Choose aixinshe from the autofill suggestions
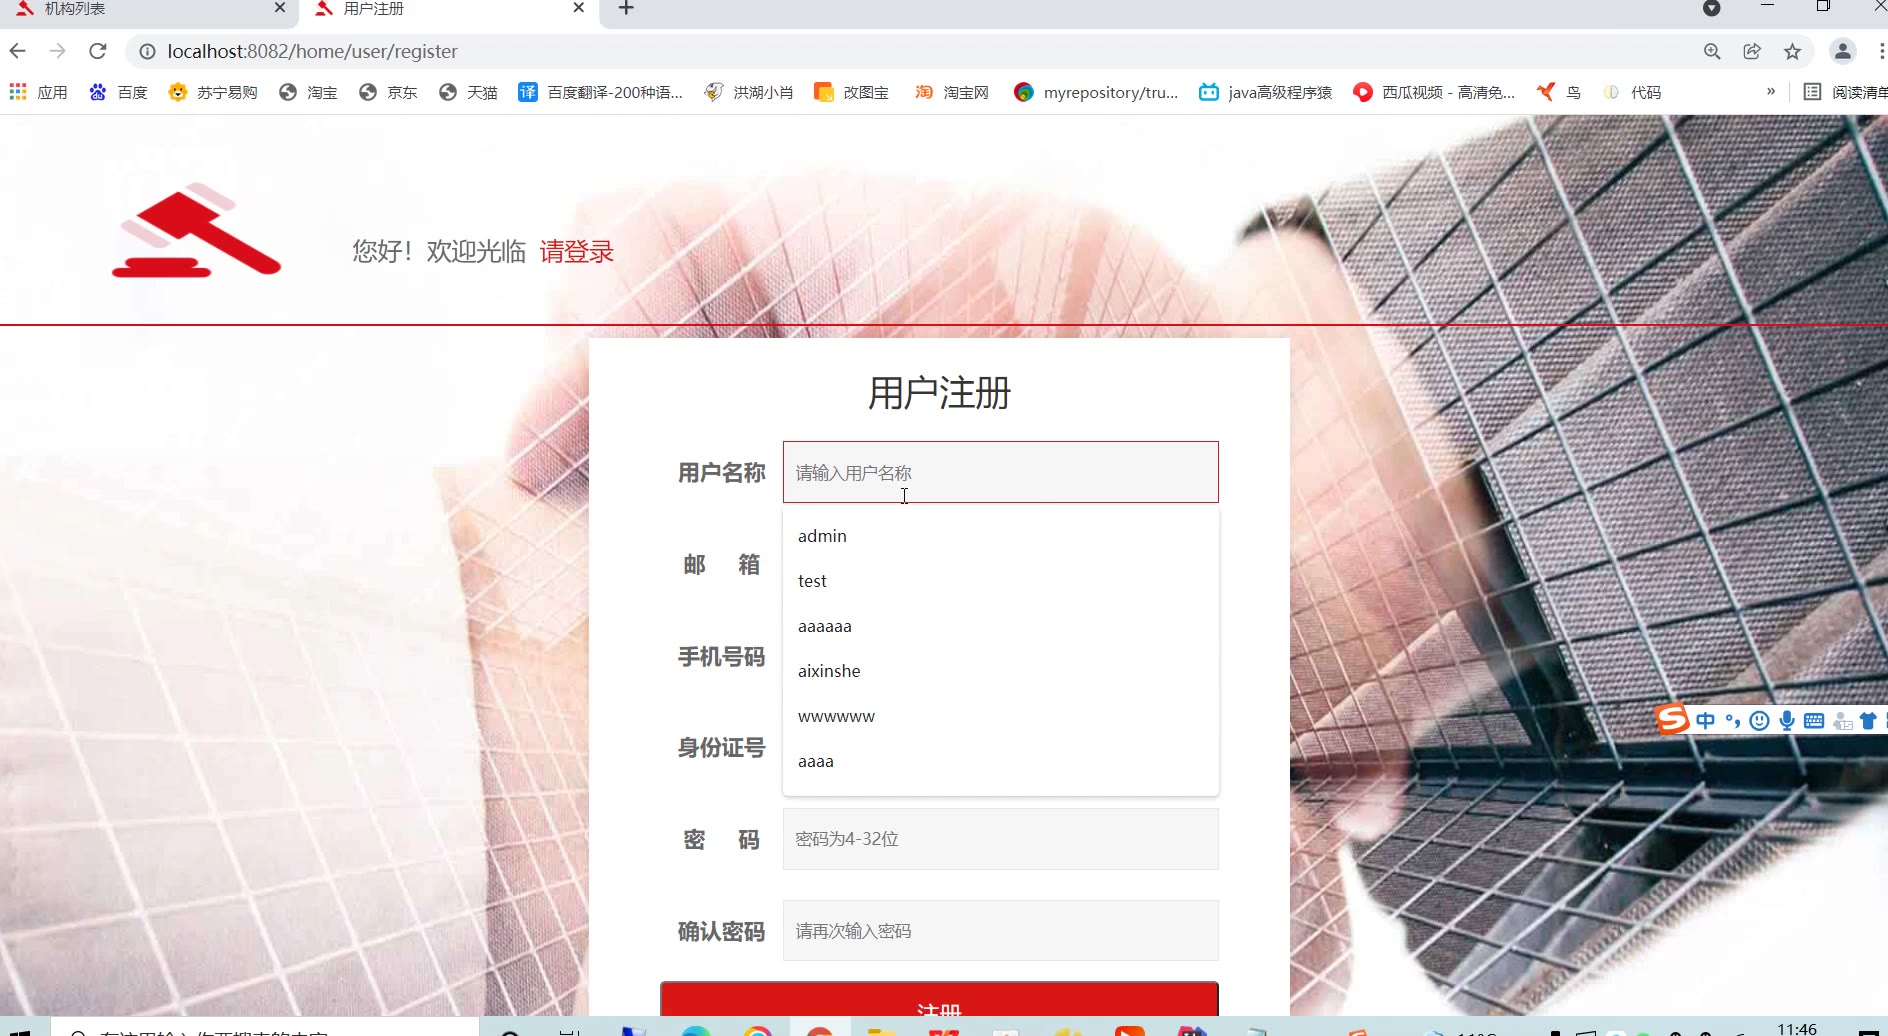1888x1036 pixels. click(x=1000, y=671)
